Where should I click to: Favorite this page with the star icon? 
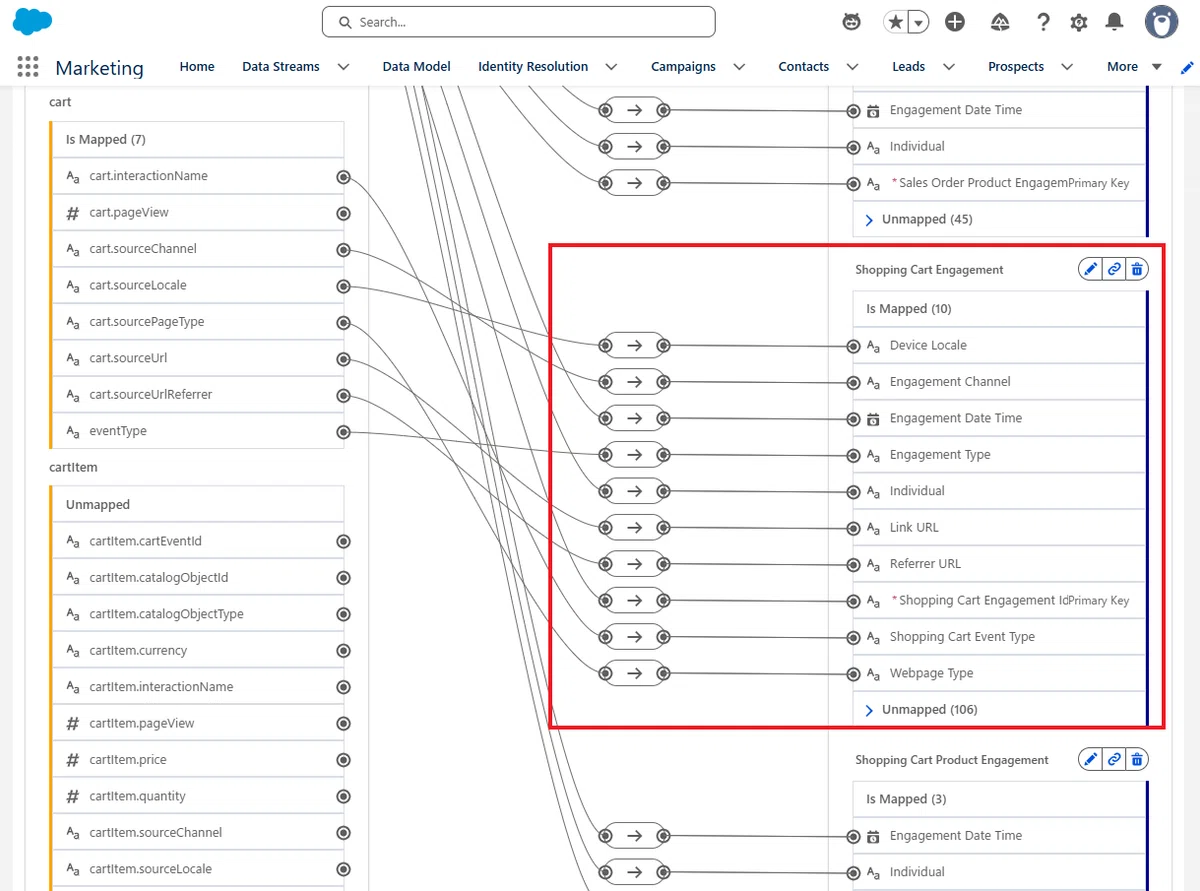coord(895,22)
